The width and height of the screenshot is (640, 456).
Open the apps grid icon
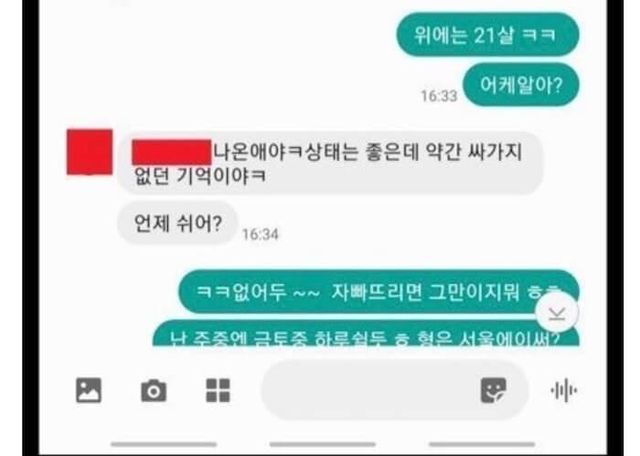(x=218, y=390)
